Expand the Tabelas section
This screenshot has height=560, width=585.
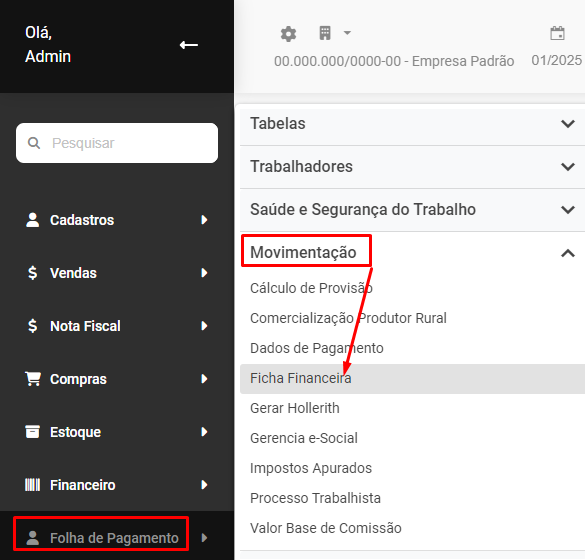tap(413, 124)
